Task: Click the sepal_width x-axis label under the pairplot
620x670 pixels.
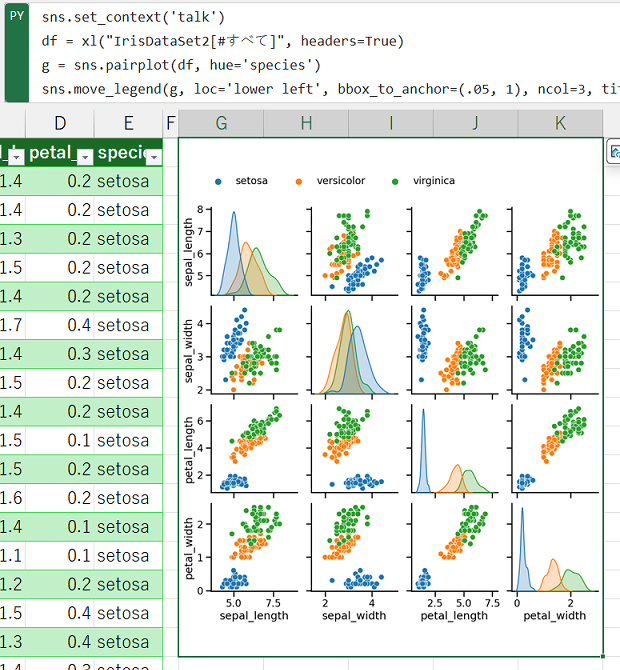Action: 354,616
